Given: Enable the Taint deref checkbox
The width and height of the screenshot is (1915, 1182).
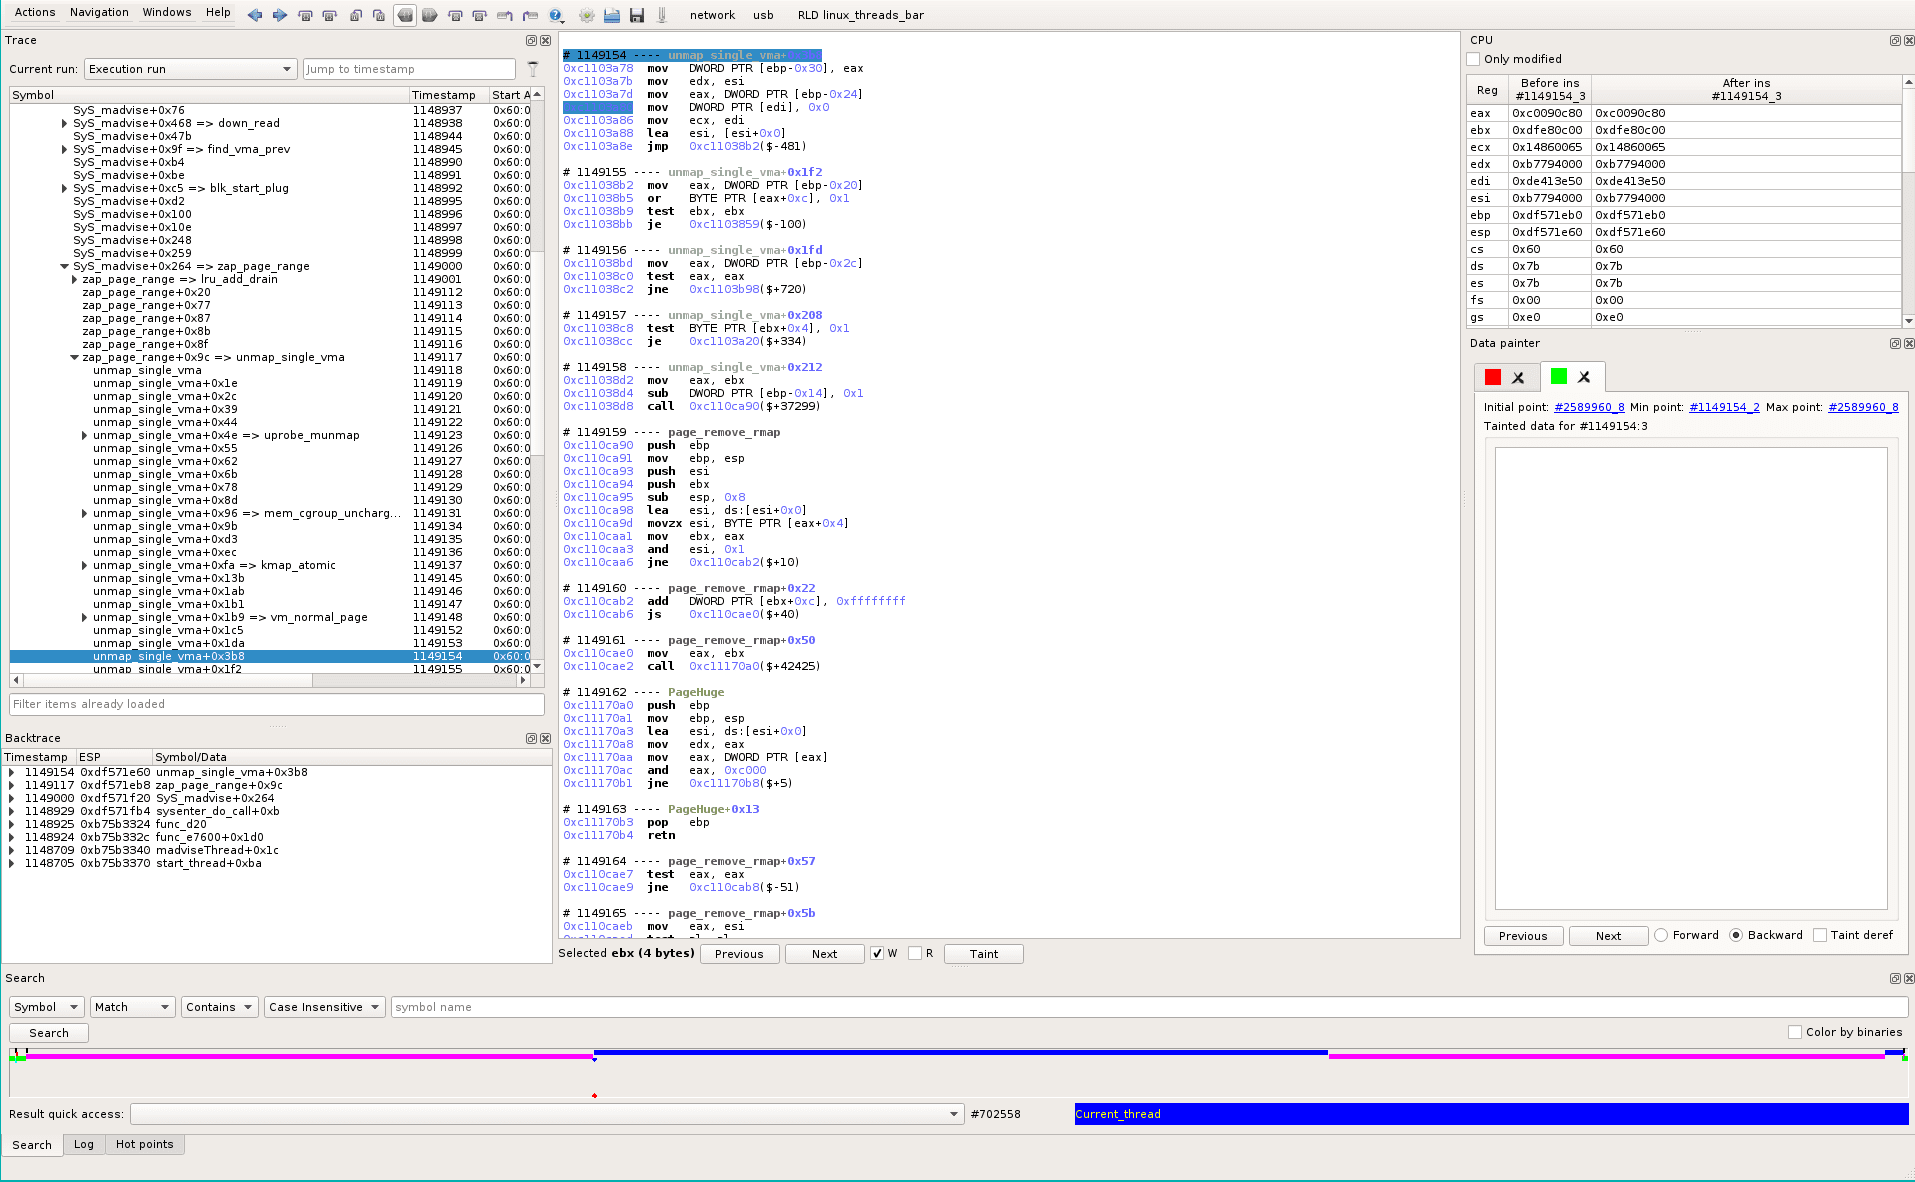Looking at the screenshot, I should point(1820,935).
